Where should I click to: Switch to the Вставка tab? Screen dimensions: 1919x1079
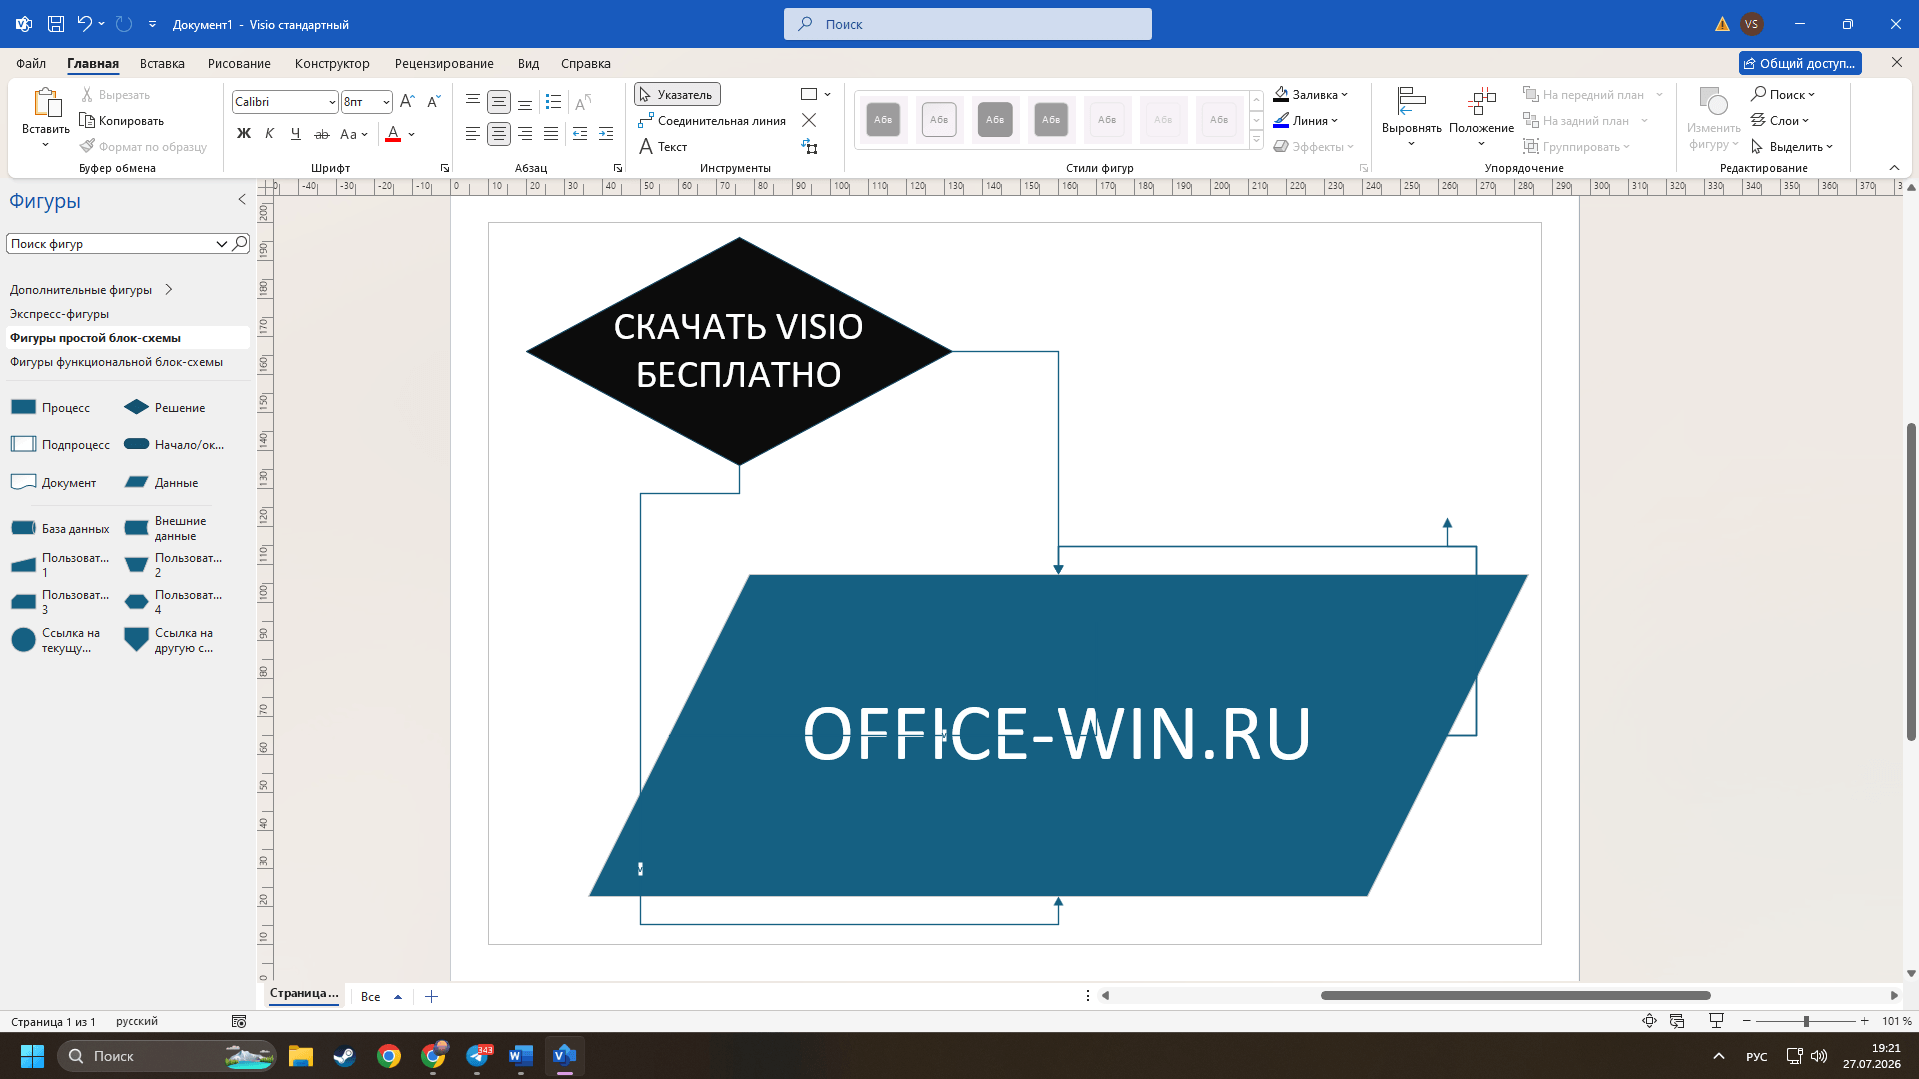tap(162, 64)
